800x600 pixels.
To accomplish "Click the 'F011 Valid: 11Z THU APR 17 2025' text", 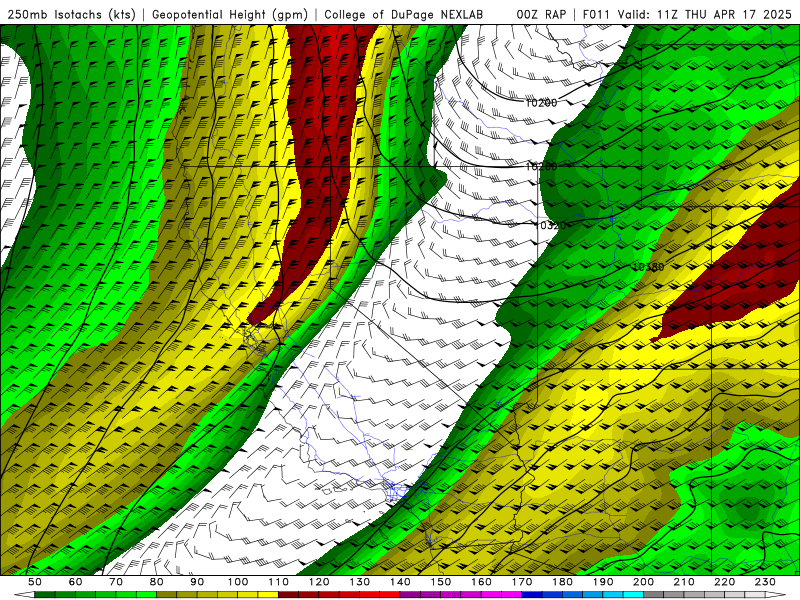I will click(687, 14).
